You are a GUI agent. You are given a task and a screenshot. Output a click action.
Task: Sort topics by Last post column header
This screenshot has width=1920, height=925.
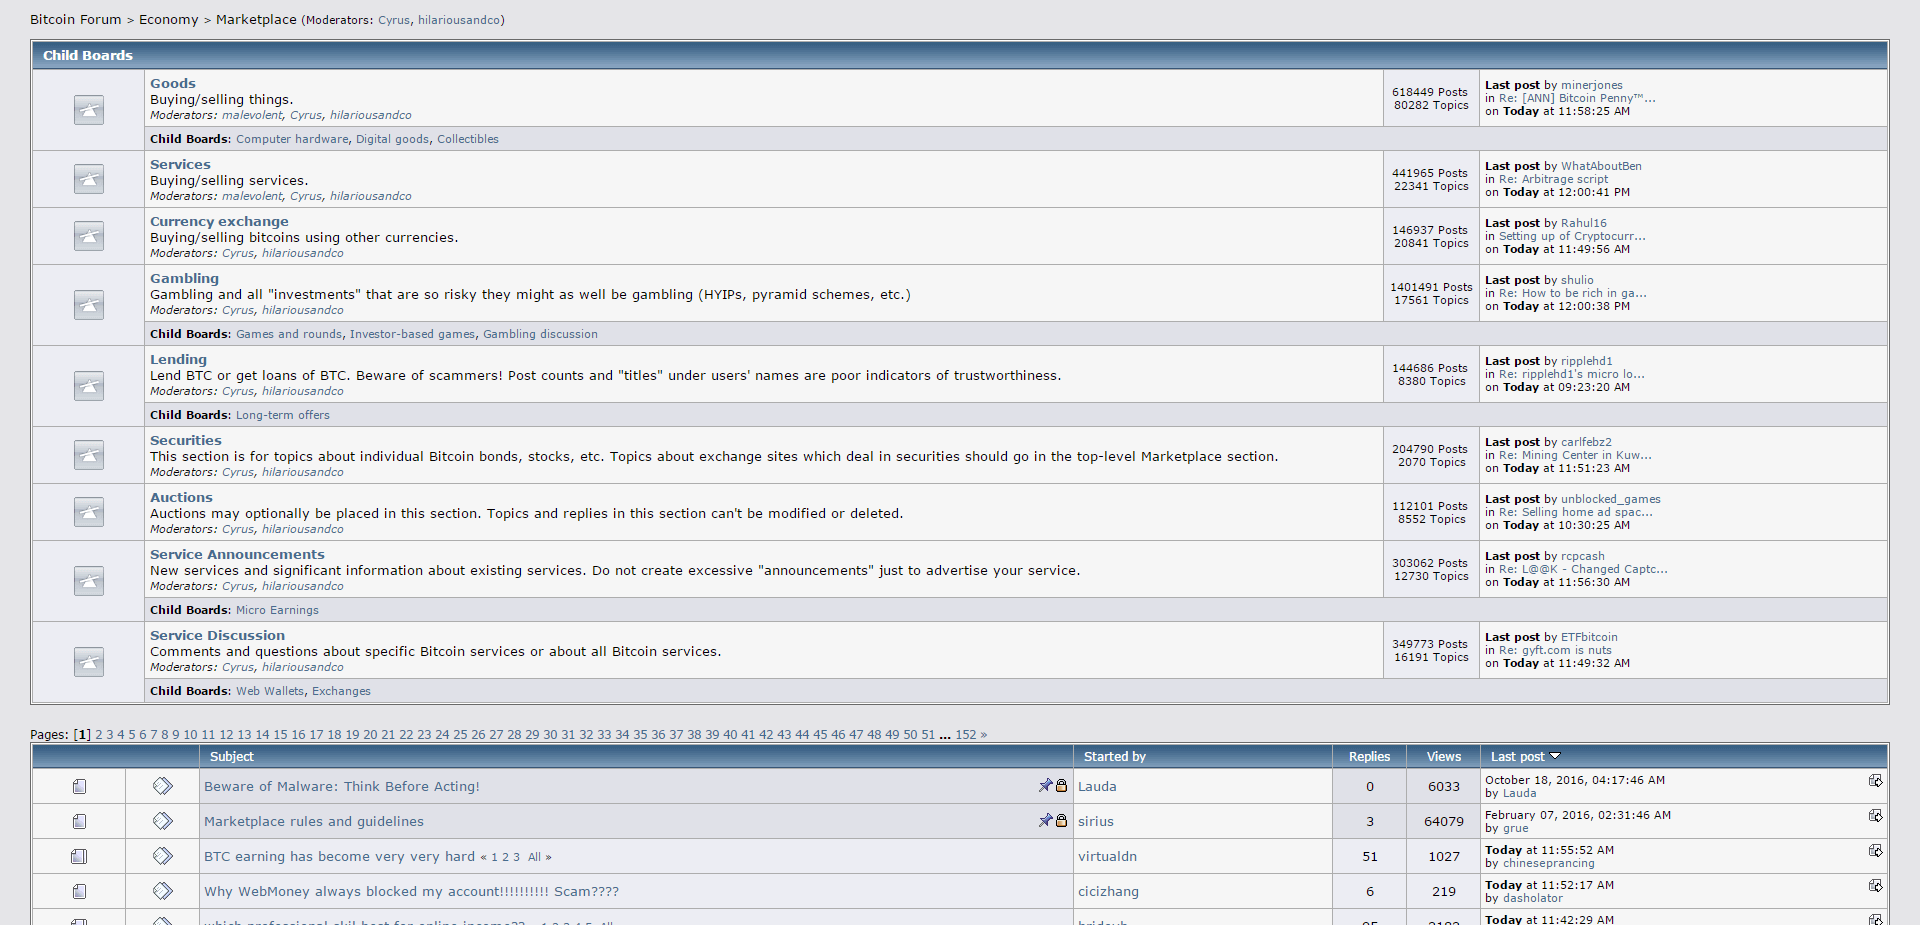tap(1518, 757)
